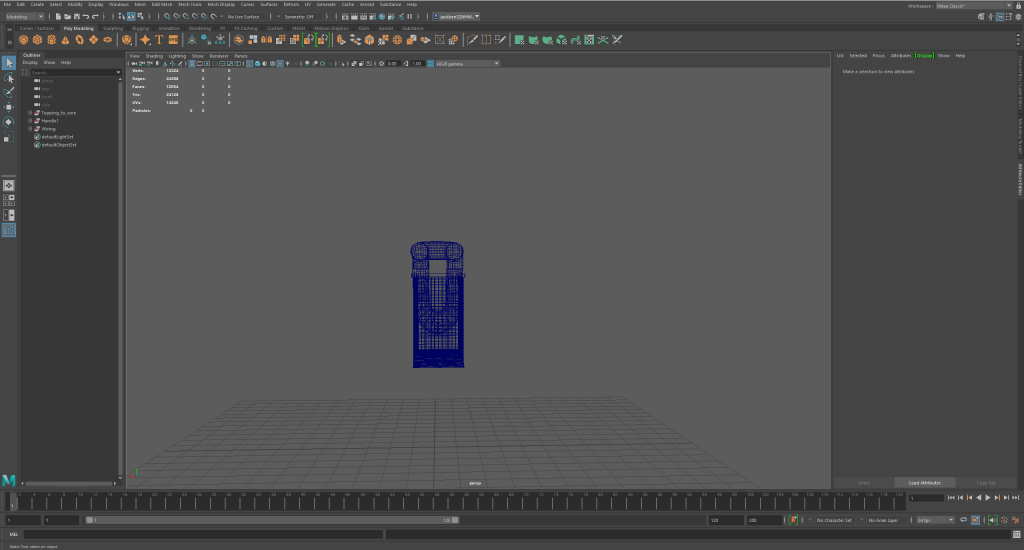
Task: Switch to the Sculpting shelf tab
Action: [112, 28]
